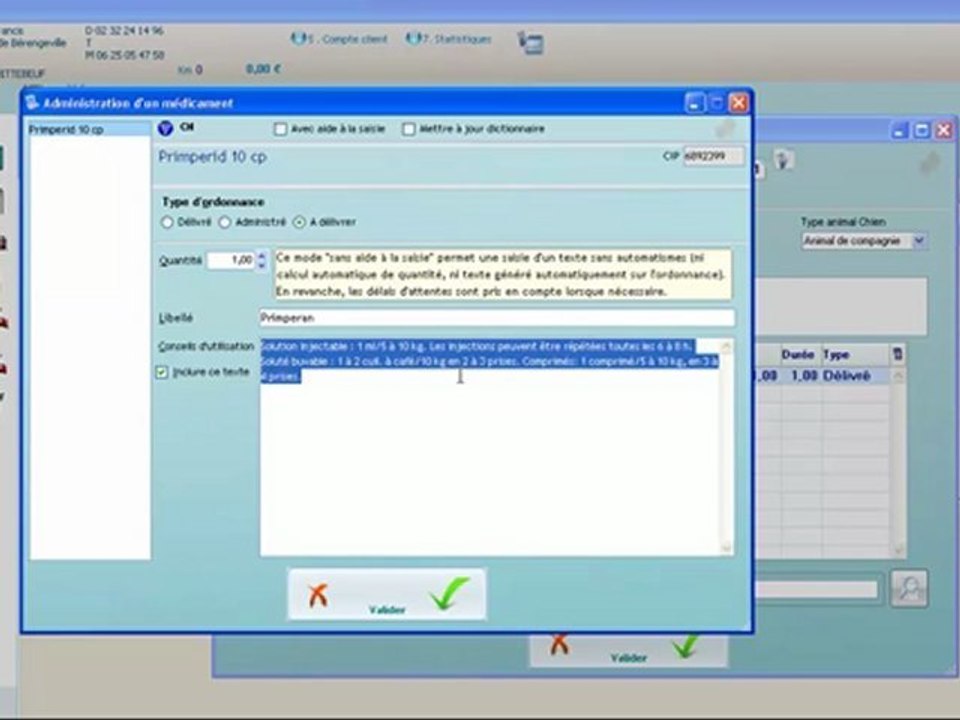Click the scroll up arrow of conseils text area

(727, 347)
